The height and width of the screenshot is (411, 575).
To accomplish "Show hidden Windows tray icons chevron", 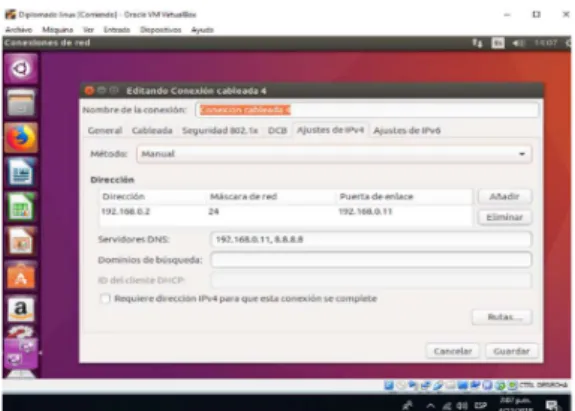I will point(431,406).
